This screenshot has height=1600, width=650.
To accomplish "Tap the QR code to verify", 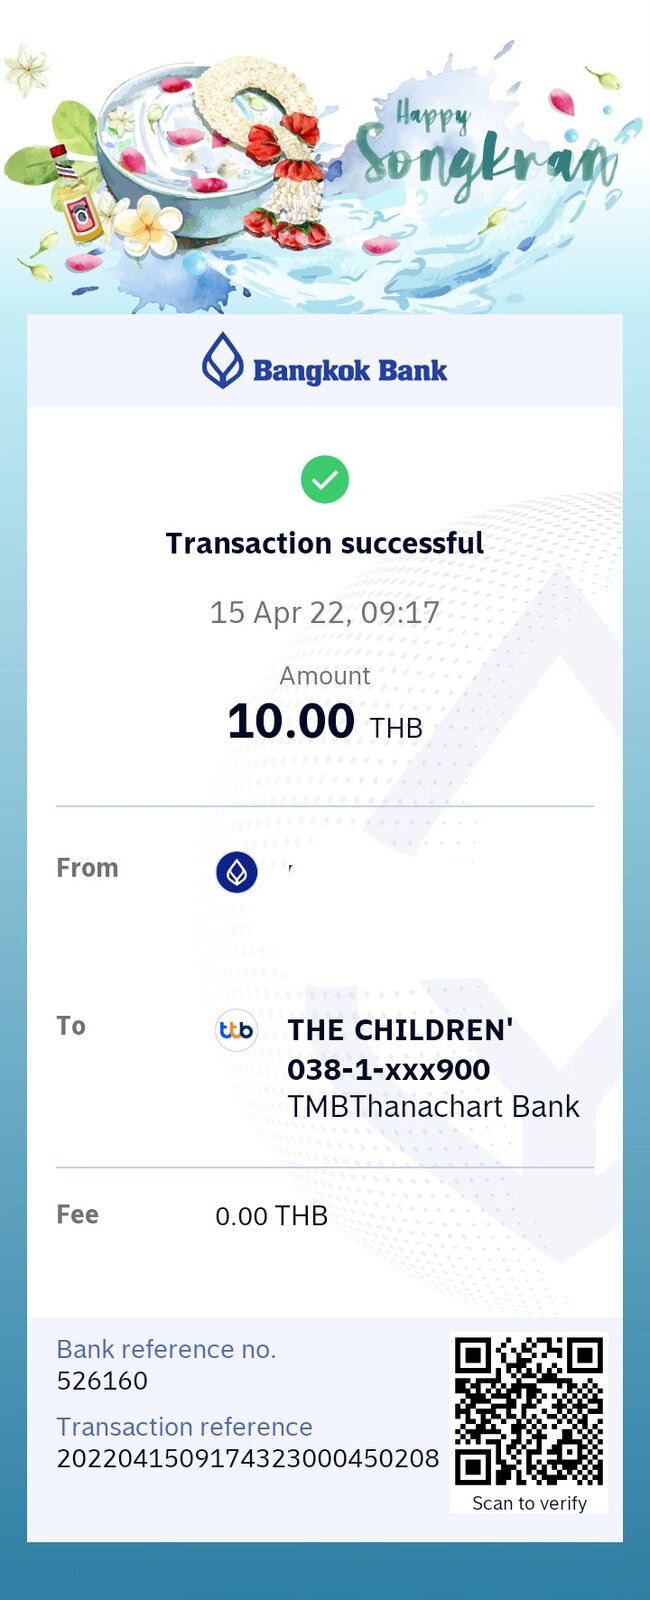I will coord(528,1410).
